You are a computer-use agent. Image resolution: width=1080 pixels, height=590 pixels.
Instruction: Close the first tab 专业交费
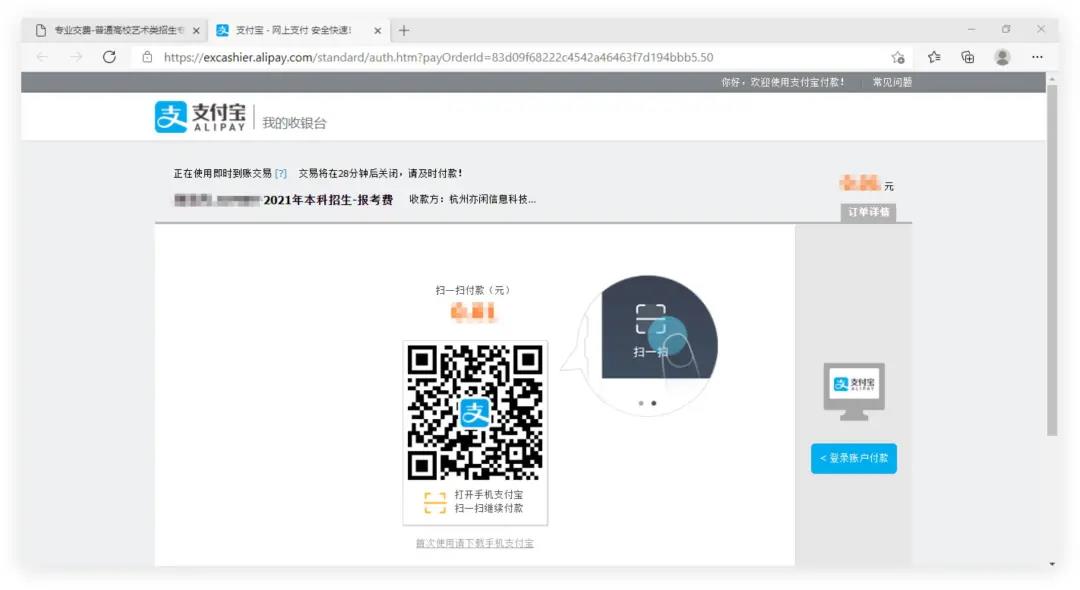196,30
